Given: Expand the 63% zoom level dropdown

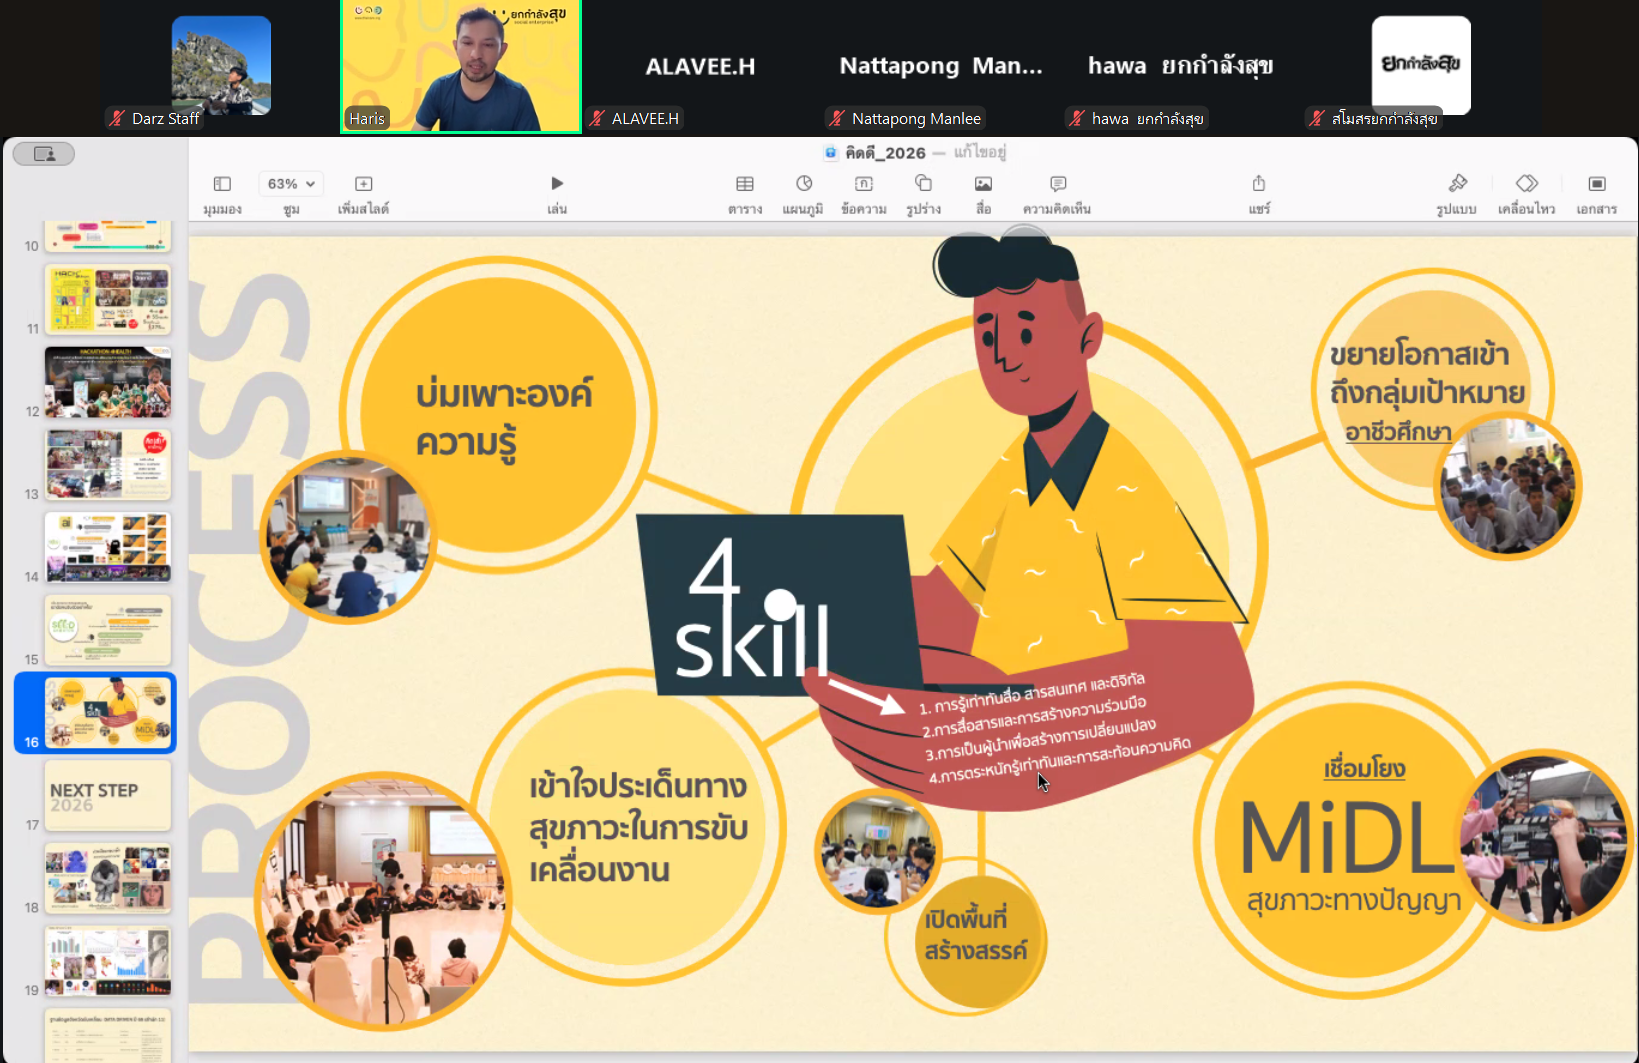Looking at the screenshot, I should [291, 184].
